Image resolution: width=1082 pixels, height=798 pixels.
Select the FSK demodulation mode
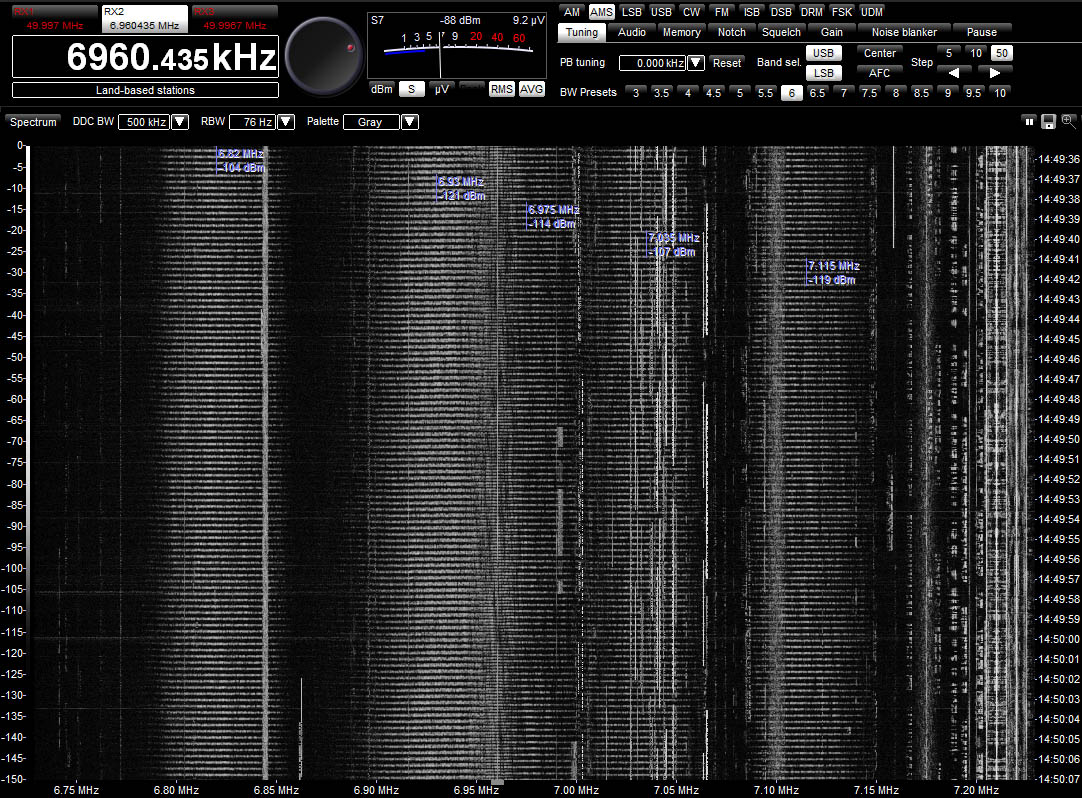[x=842, y=12]
